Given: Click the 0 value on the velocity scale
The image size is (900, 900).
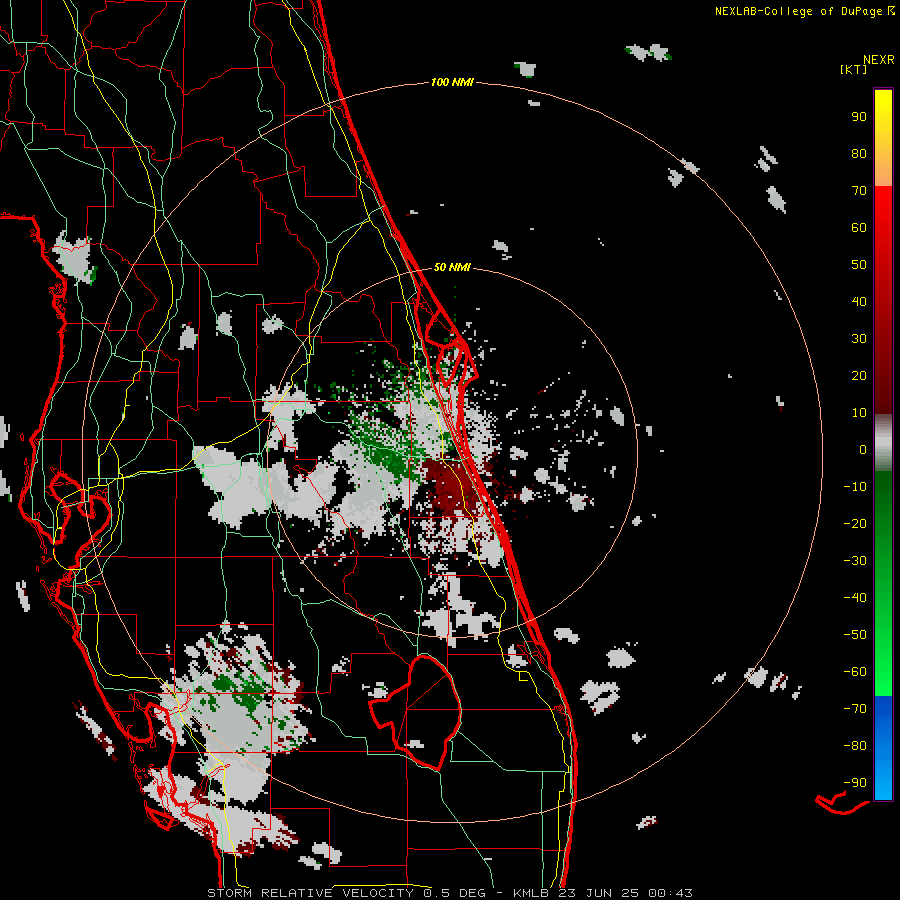Looking at the screenshot, I should [863, 449].
